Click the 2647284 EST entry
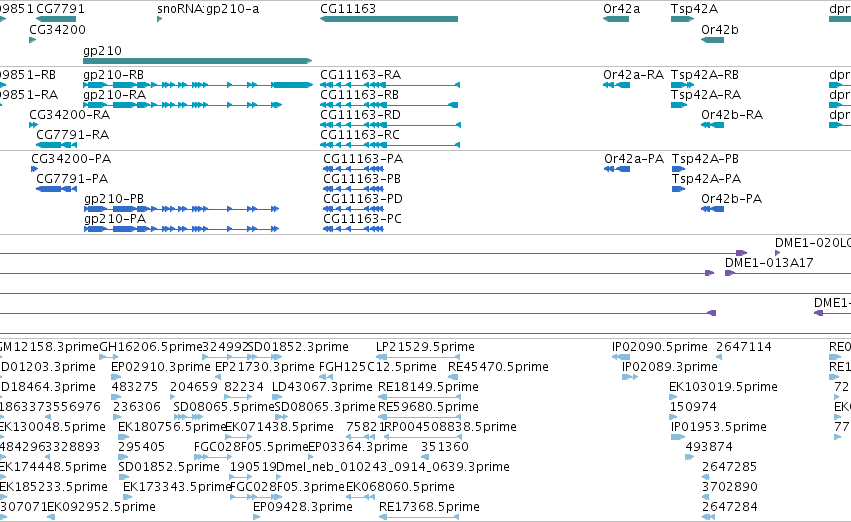851x522 pixels. [x=708, y=517]
